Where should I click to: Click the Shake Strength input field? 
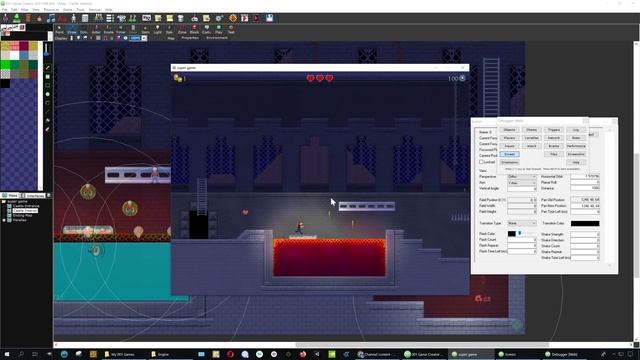click(x=585, y=234)
